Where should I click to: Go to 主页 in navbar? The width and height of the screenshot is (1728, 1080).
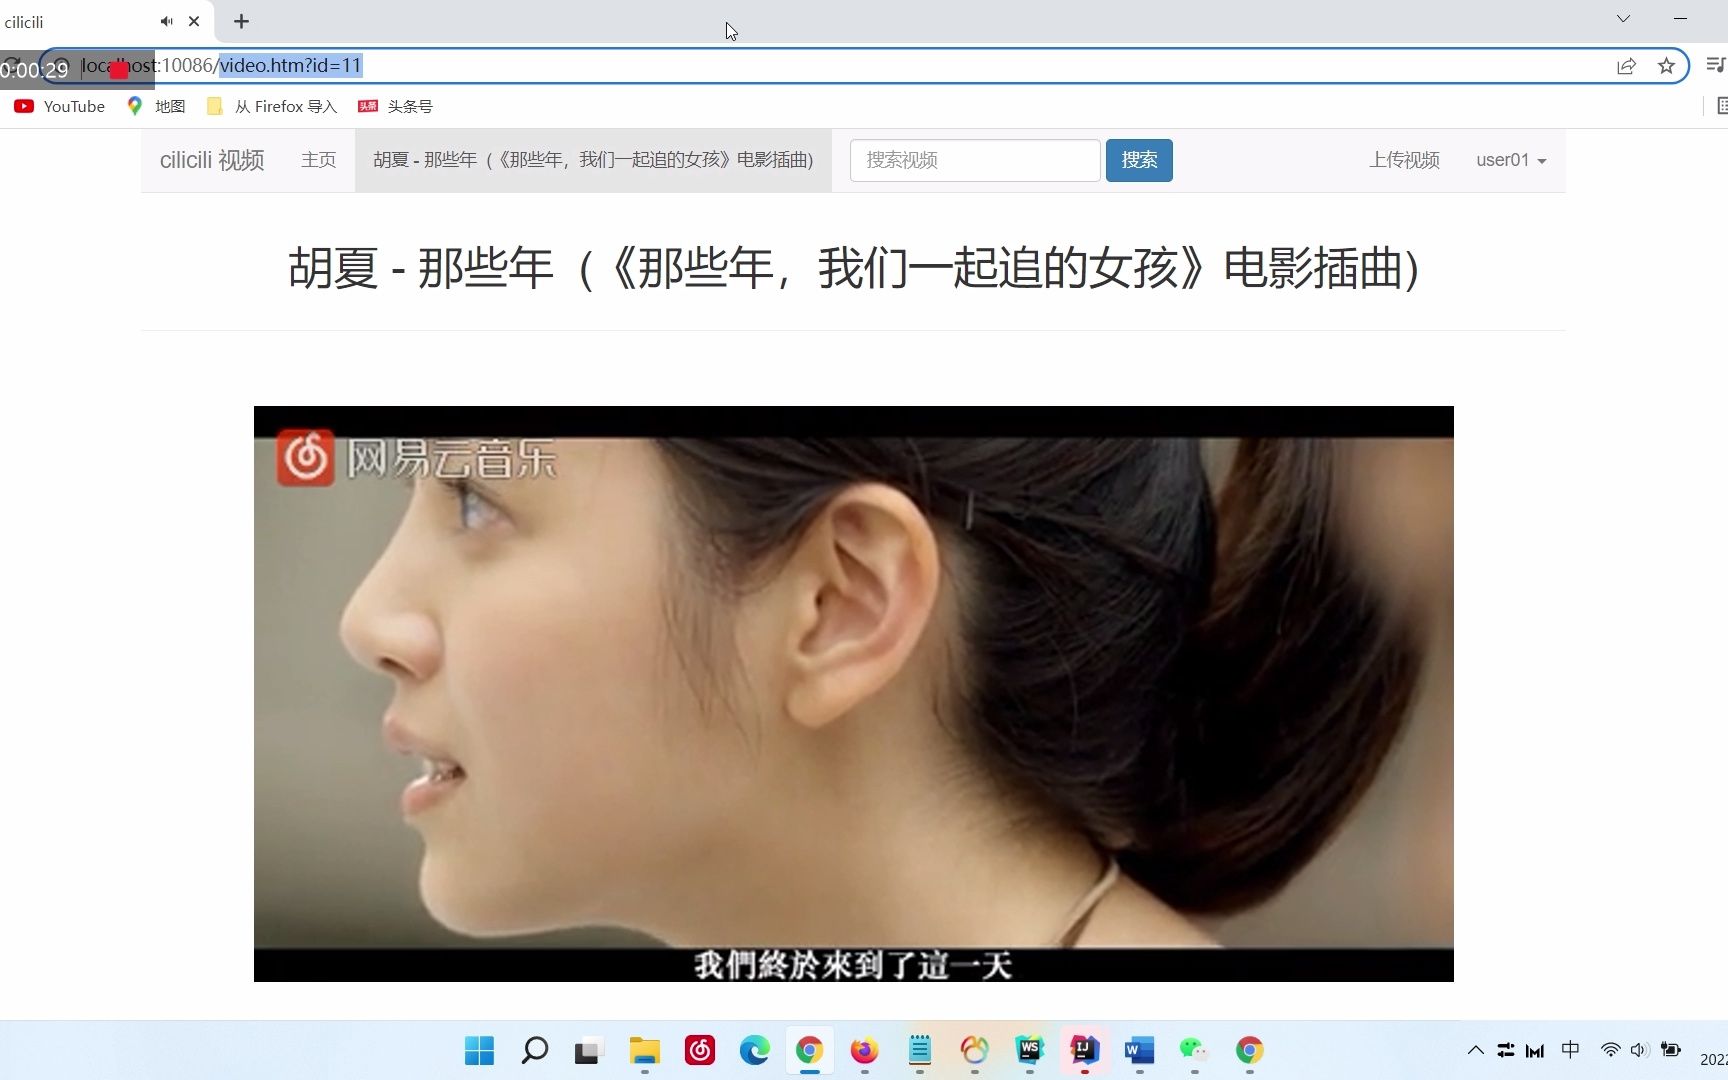(x=318, y=160)
